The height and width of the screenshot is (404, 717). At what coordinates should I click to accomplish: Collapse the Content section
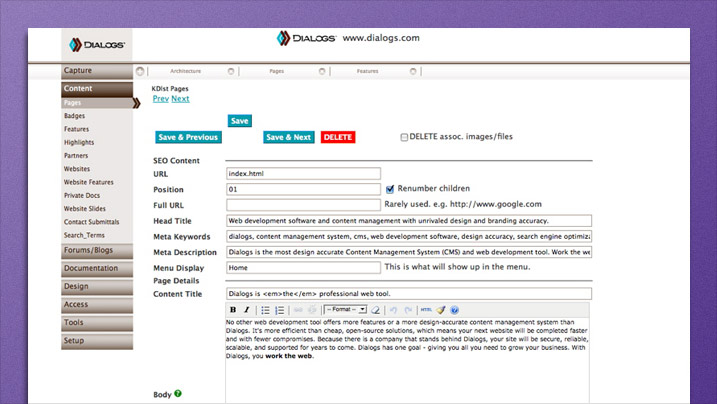pos(97,89)
